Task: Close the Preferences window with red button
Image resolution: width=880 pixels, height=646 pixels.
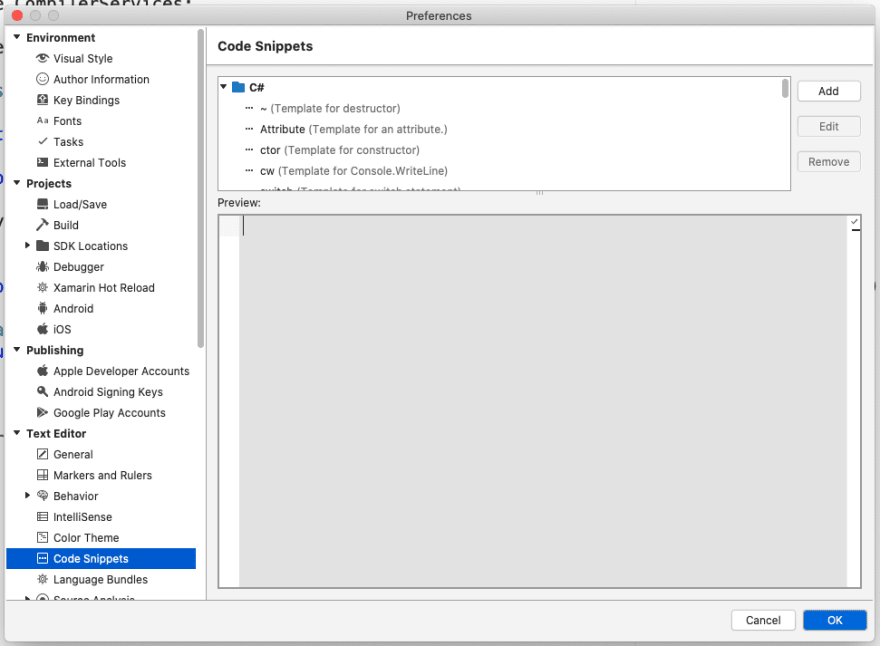Action: tap(17, 15)
